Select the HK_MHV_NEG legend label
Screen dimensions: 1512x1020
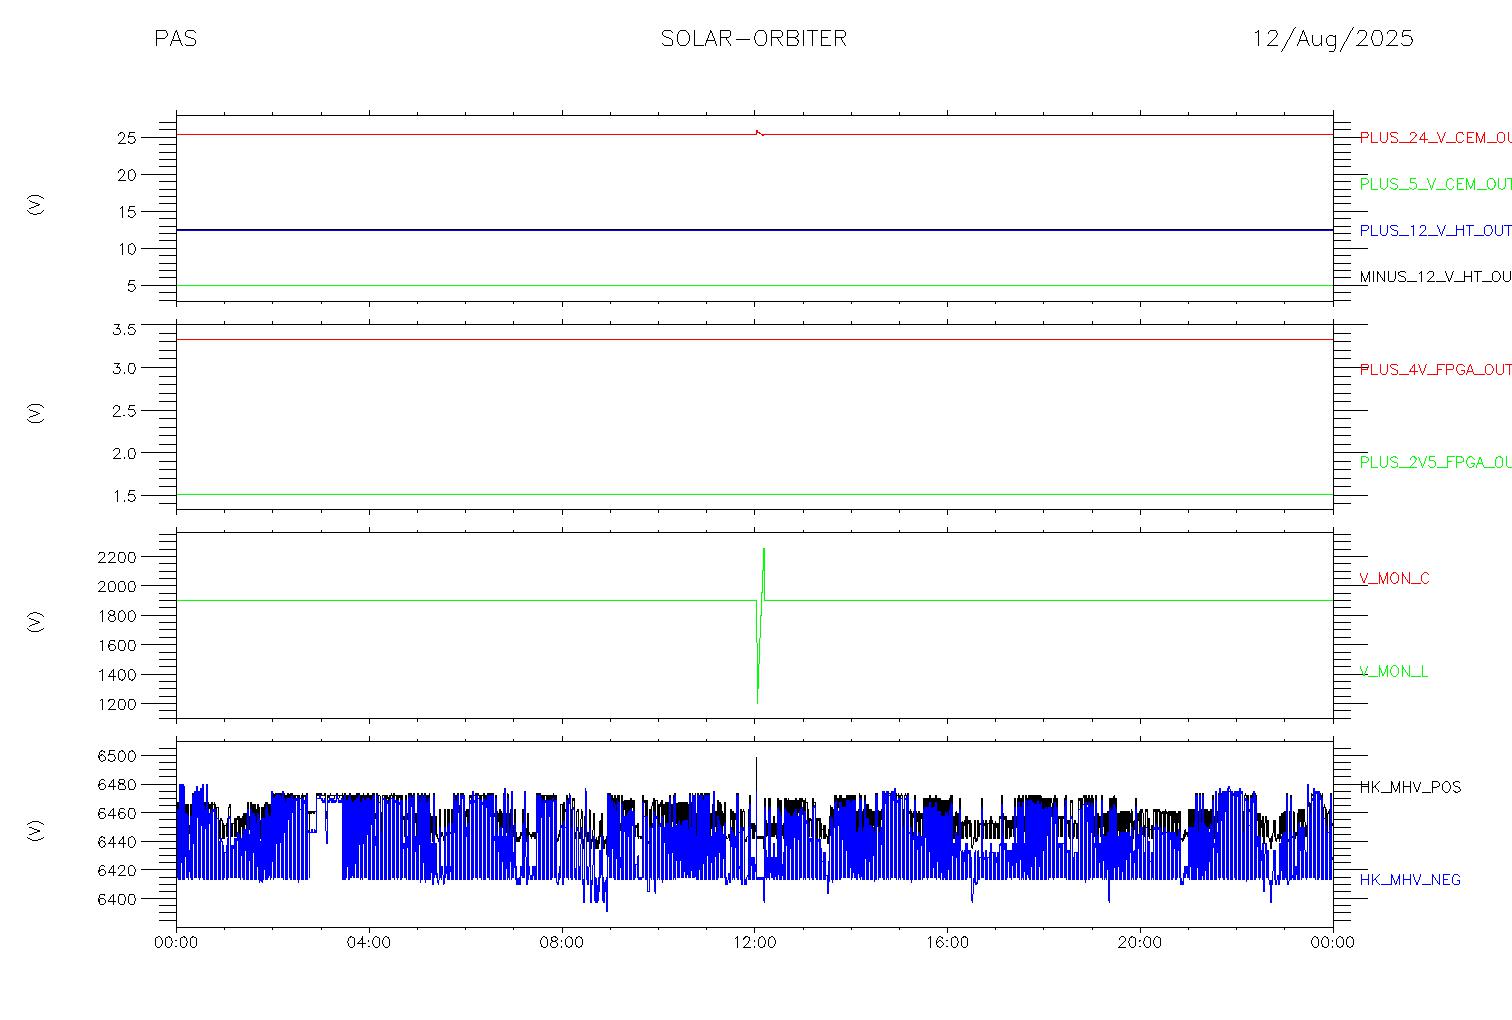pyautogui.click(x=1410, y=880)
